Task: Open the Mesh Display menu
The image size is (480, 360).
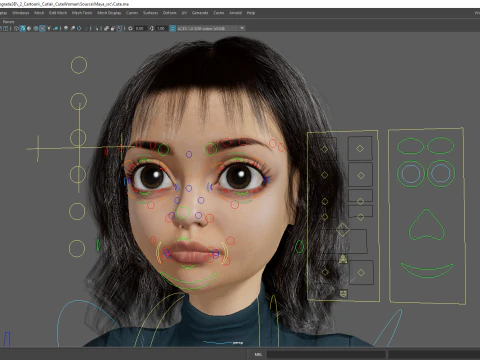Action: (109, 13)
